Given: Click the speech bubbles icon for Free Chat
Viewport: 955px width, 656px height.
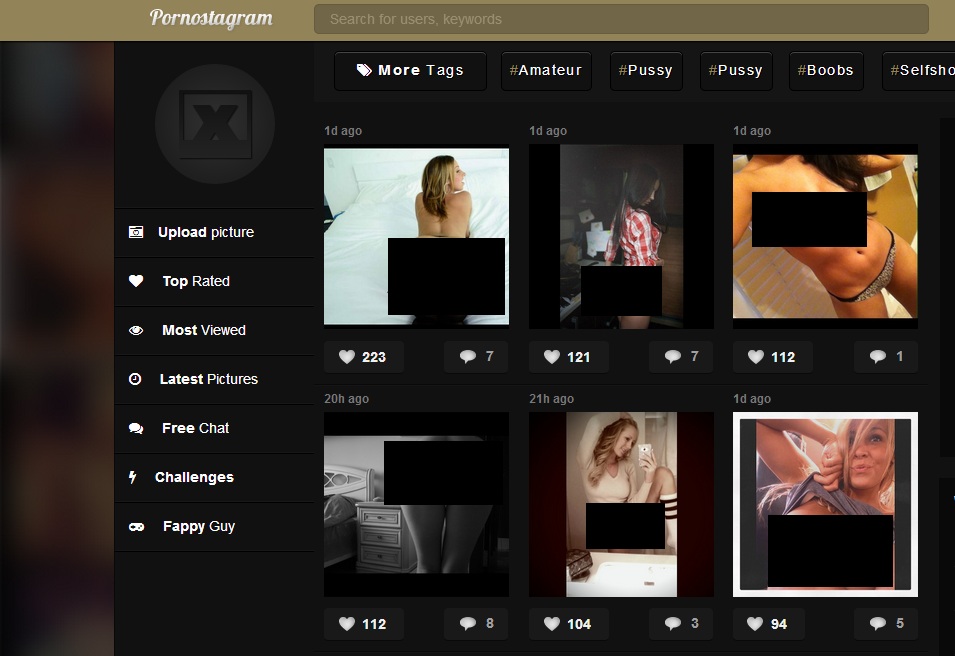Looking at the screenshot, I should tap(136, 428).
